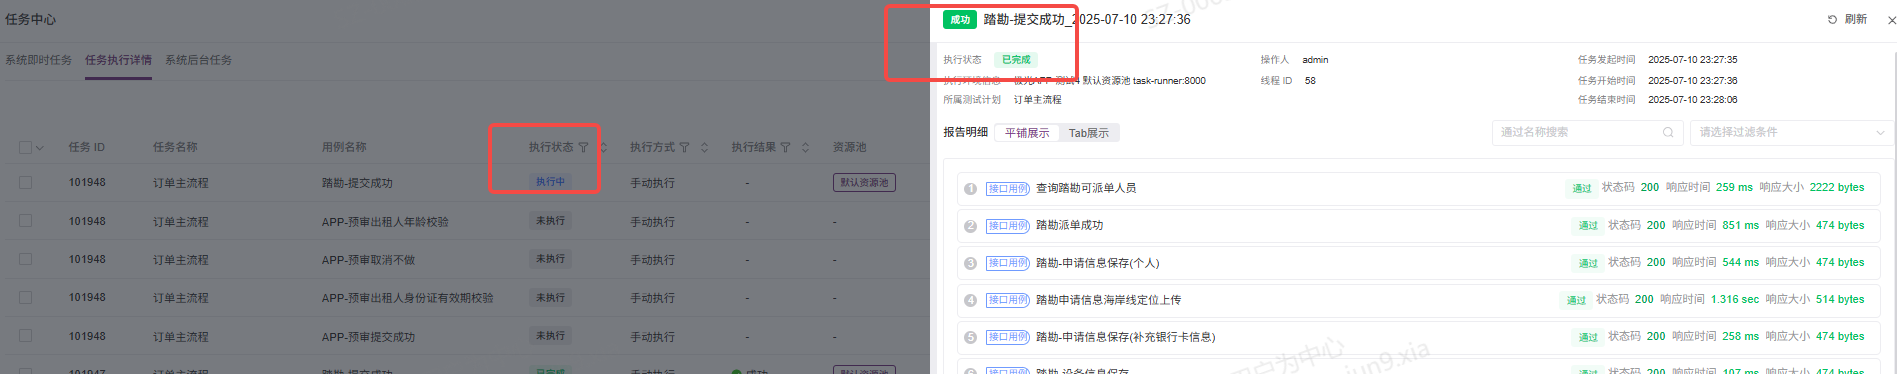Toggle the select-all checkbox in the table header
This screenshot has width=1897, height=374.
(26, 147)
